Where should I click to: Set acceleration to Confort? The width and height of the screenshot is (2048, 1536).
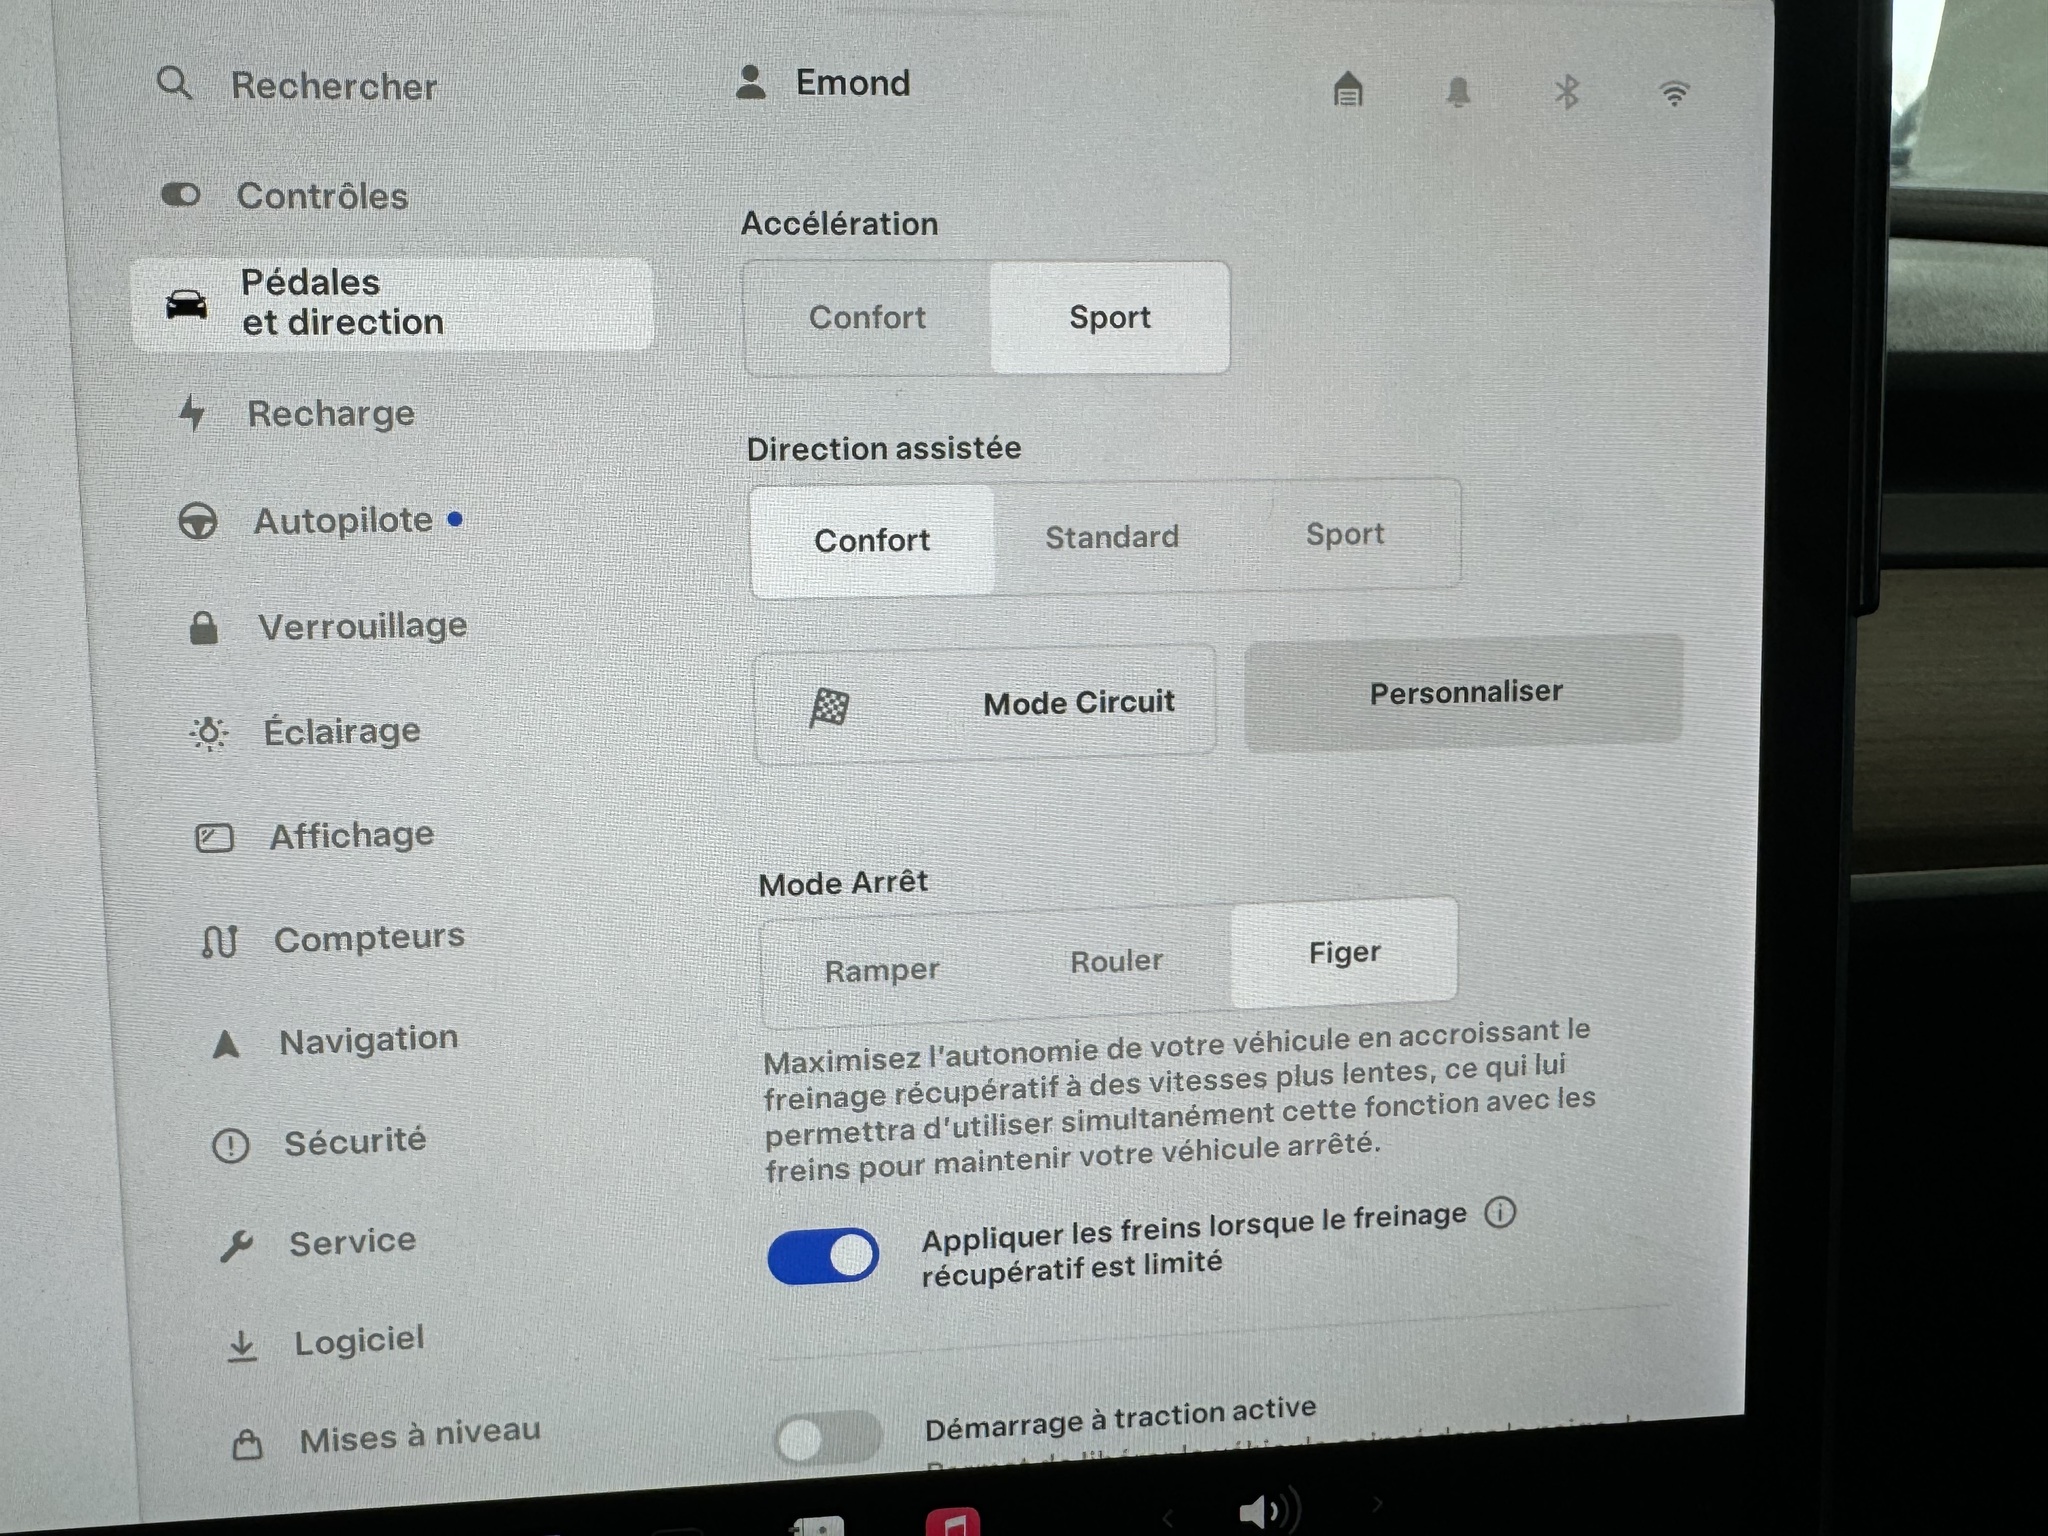click(867, 318)
